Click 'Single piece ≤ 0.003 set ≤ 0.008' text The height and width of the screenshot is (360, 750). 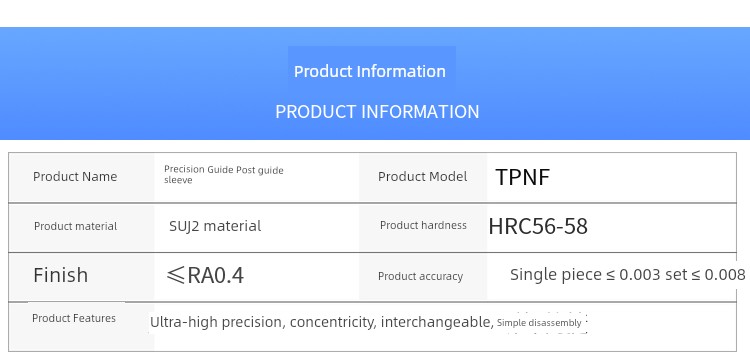pos(628,275)
